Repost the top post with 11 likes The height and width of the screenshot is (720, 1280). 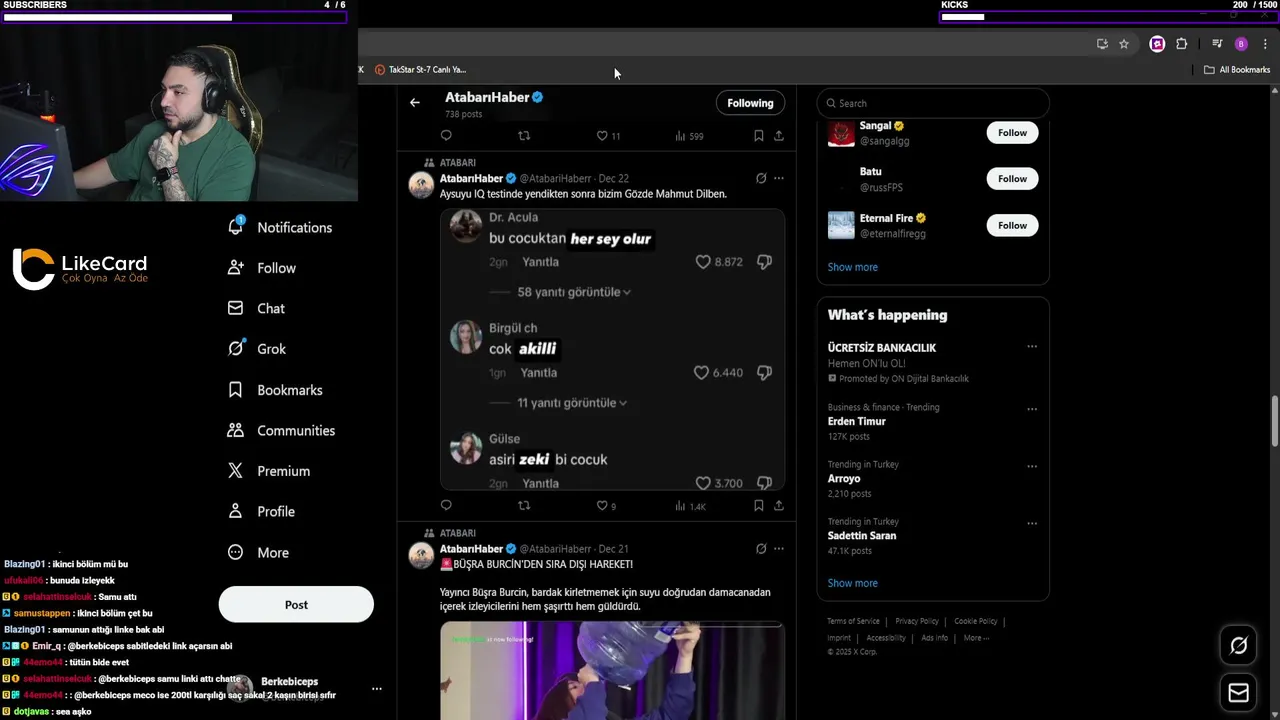click(x=524, y=136)
